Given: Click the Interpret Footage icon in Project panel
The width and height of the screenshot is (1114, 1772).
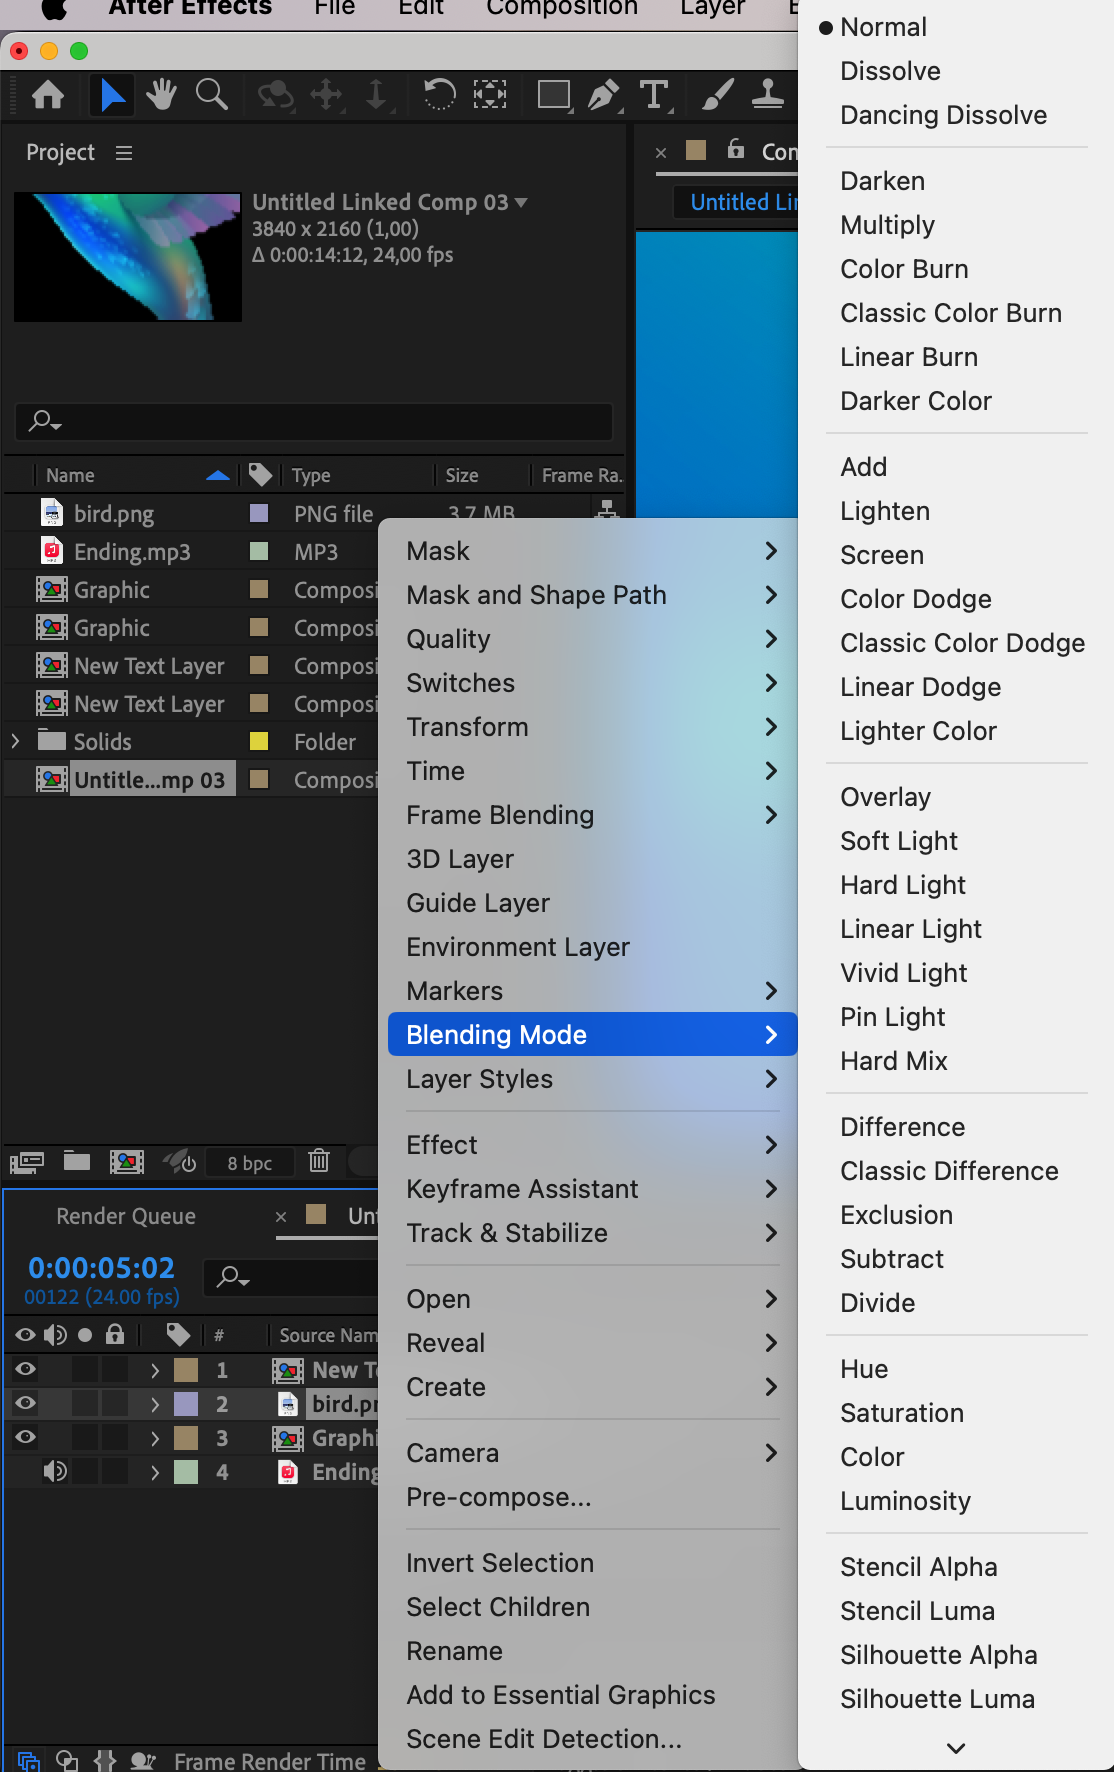Looking at the screenshot, I should (x=27, y=1162).
